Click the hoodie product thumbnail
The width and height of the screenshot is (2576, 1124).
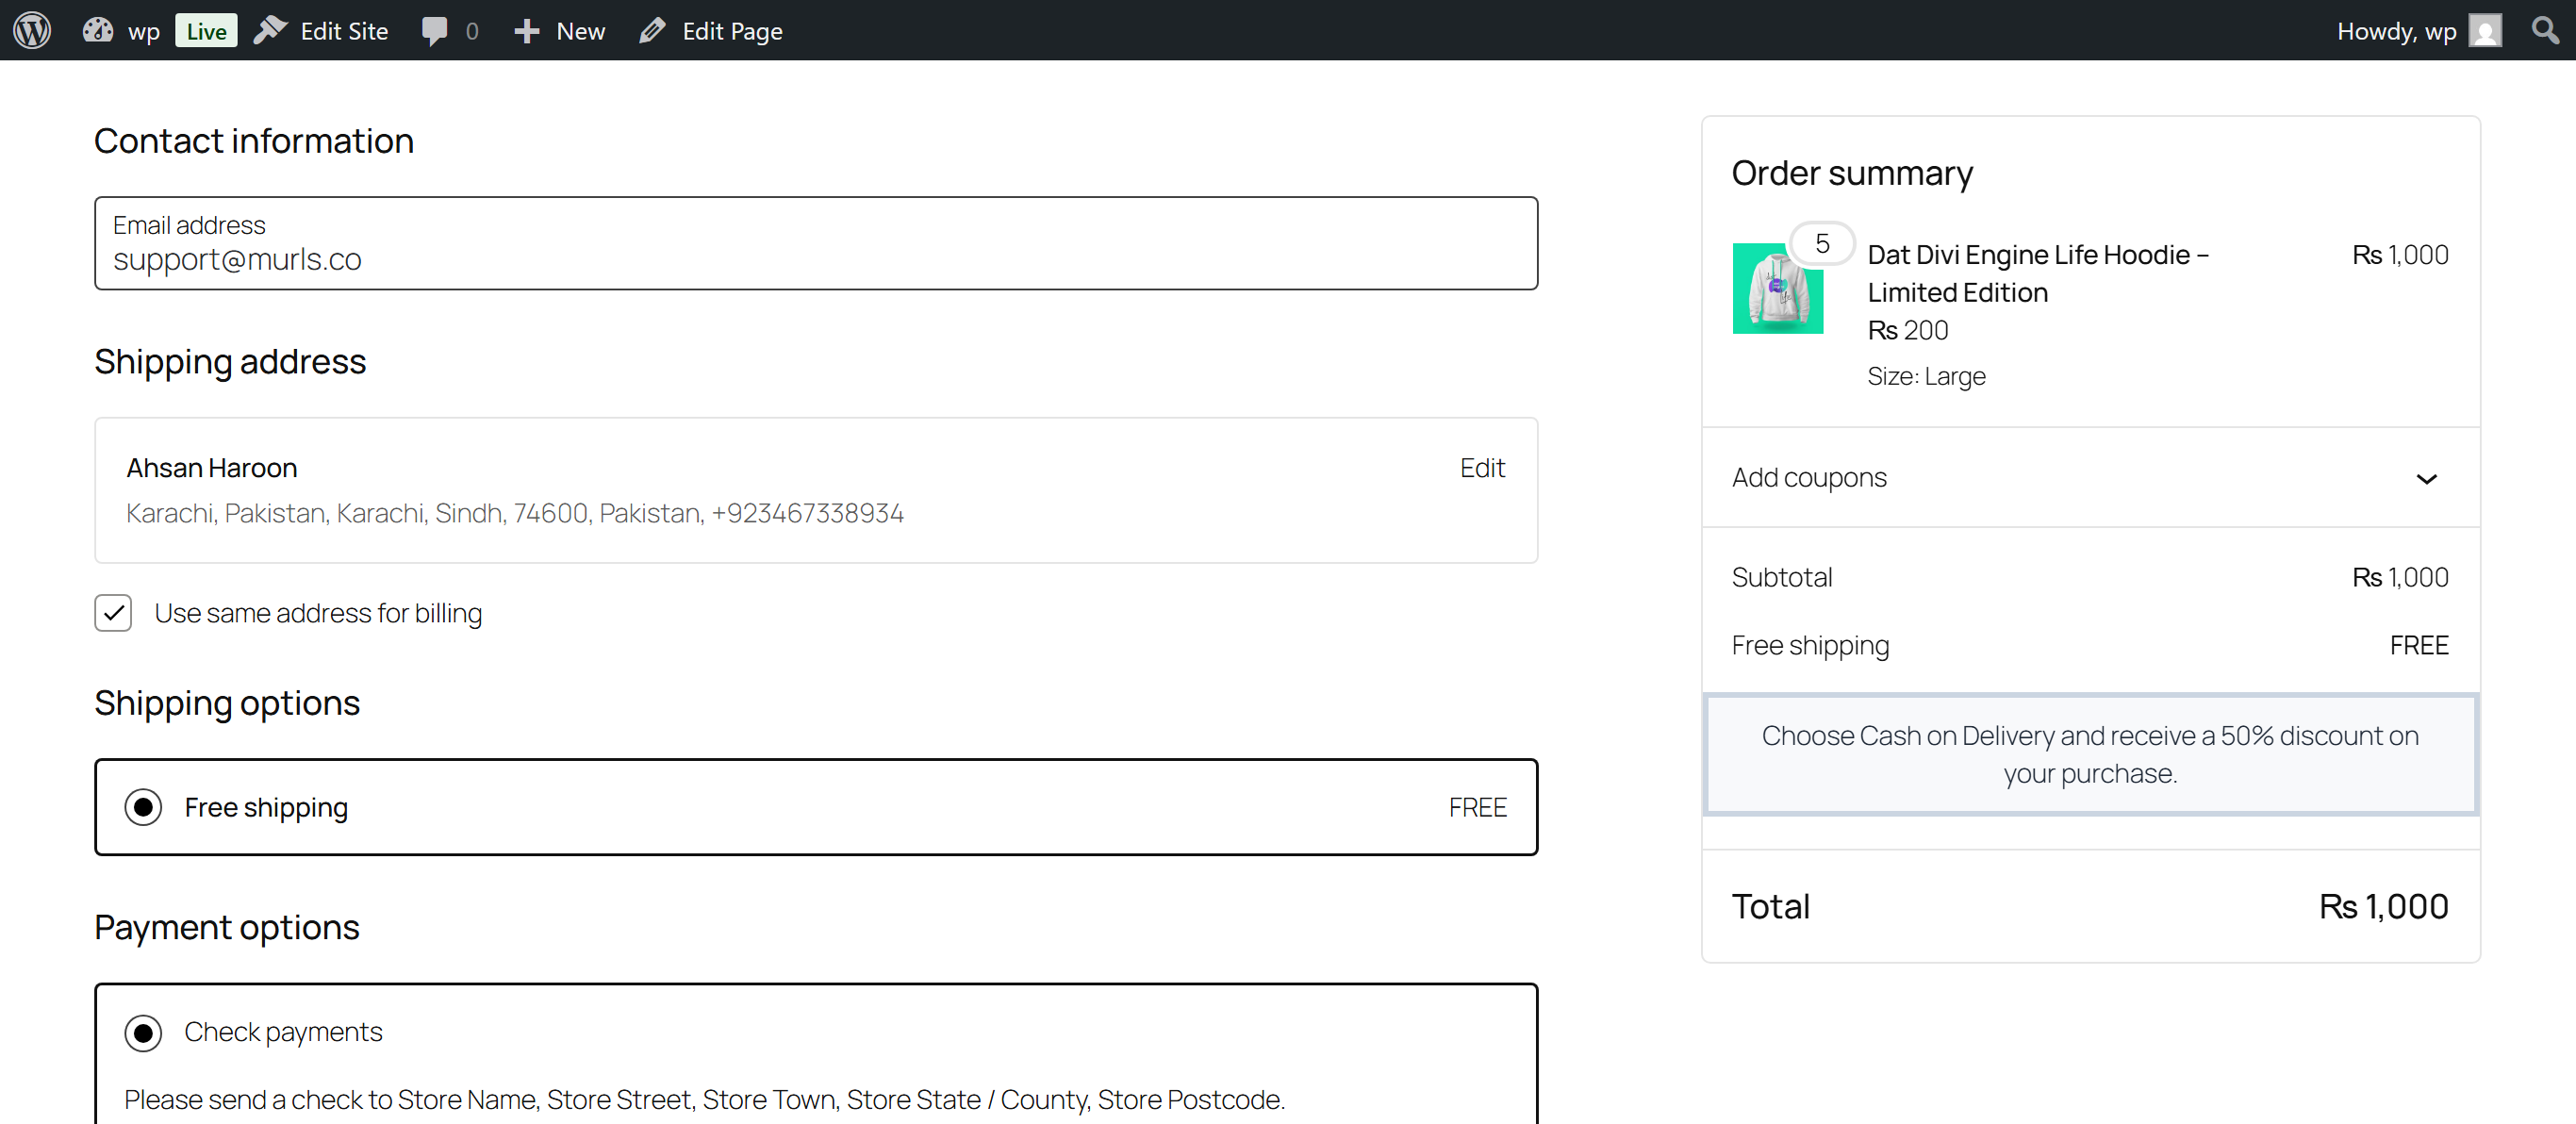(x=1777, y=289)
